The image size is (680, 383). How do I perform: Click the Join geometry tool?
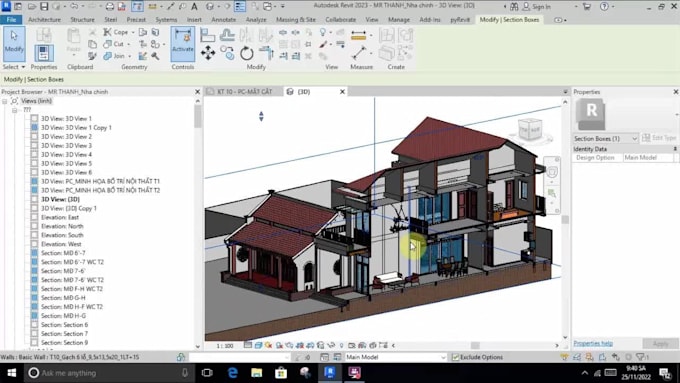click(114, 56)
